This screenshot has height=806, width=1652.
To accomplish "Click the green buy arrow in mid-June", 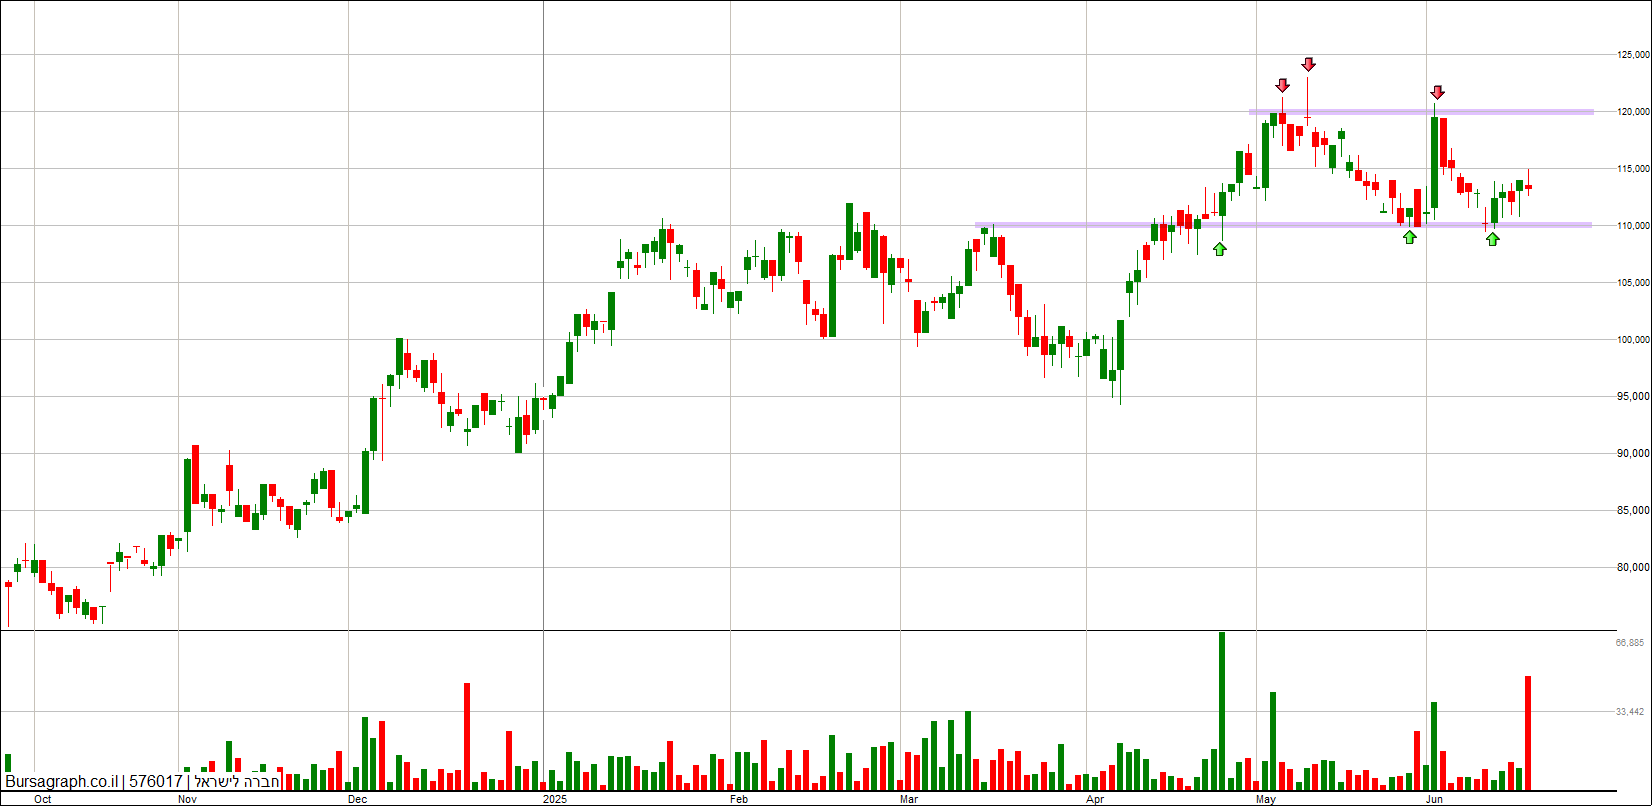I will coord(1492,239).
